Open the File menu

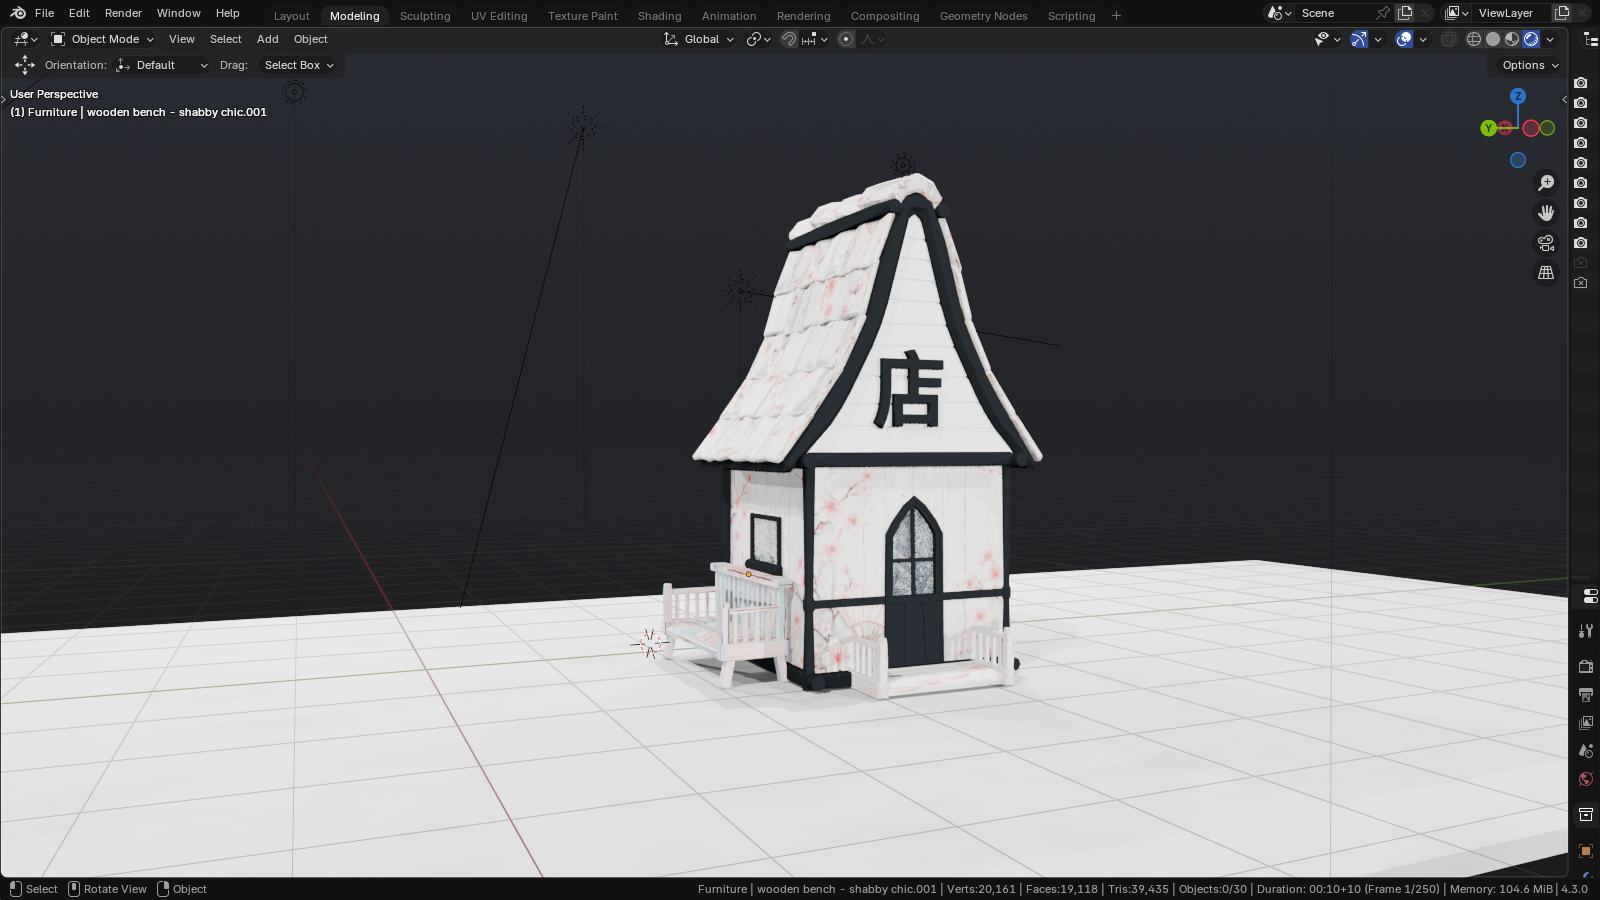(44, 13)
